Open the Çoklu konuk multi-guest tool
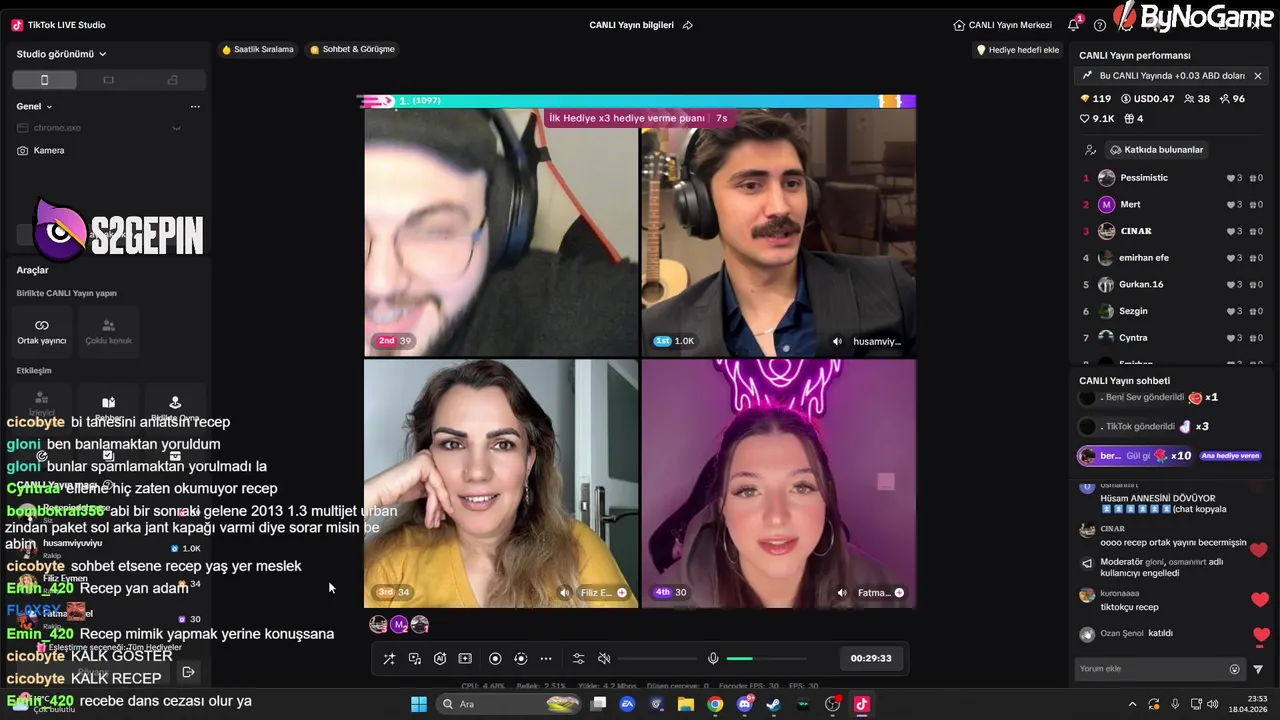 pyautogui.click(x=108, y=330)
